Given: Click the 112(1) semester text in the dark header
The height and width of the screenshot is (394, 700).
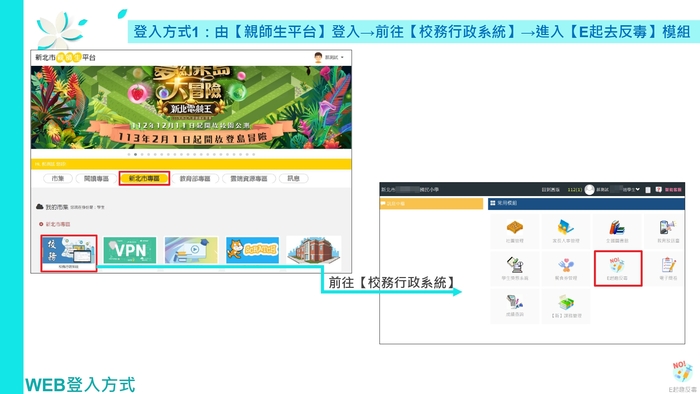Looking at the screenshot, I should (x=575, y=190).
